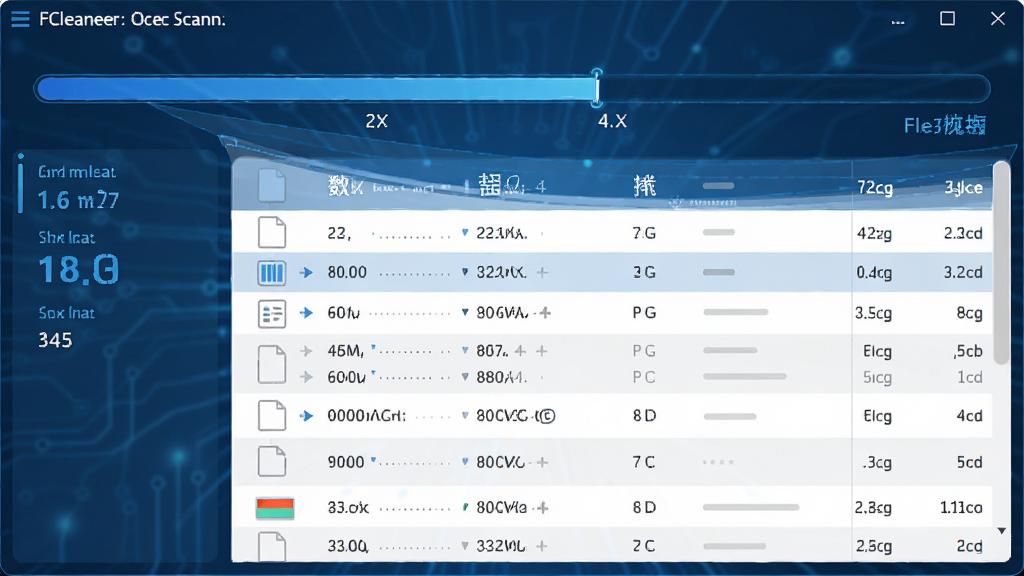Viewport: 1024px width, 576px height.
Task: Click the blue arrow in the 0000iAGH: row
Action: coord(306,415)
